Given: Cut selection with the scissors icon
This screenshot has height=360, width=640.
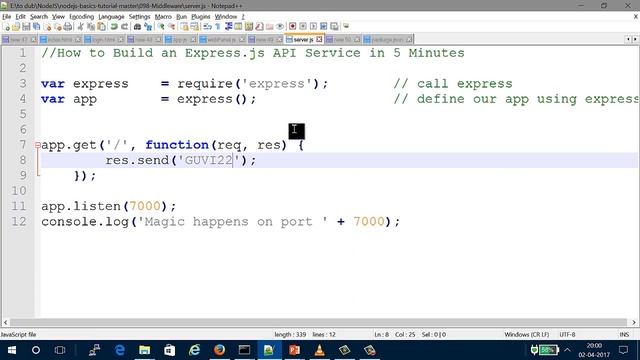Looking at the screenshot, I should point(80,27).
